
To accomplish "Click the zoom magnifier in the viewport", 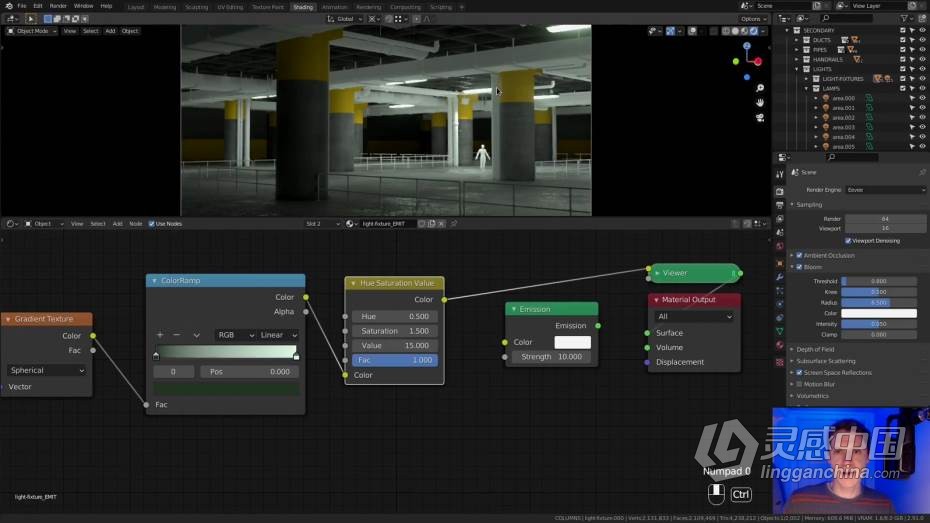I will pos(760,88).
